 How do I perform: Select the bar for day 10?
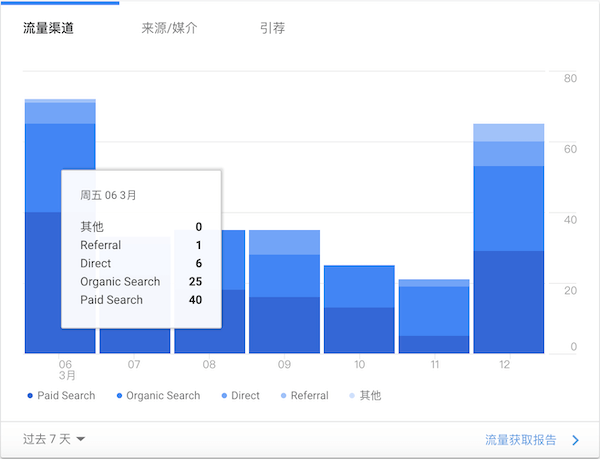[359, 309]
